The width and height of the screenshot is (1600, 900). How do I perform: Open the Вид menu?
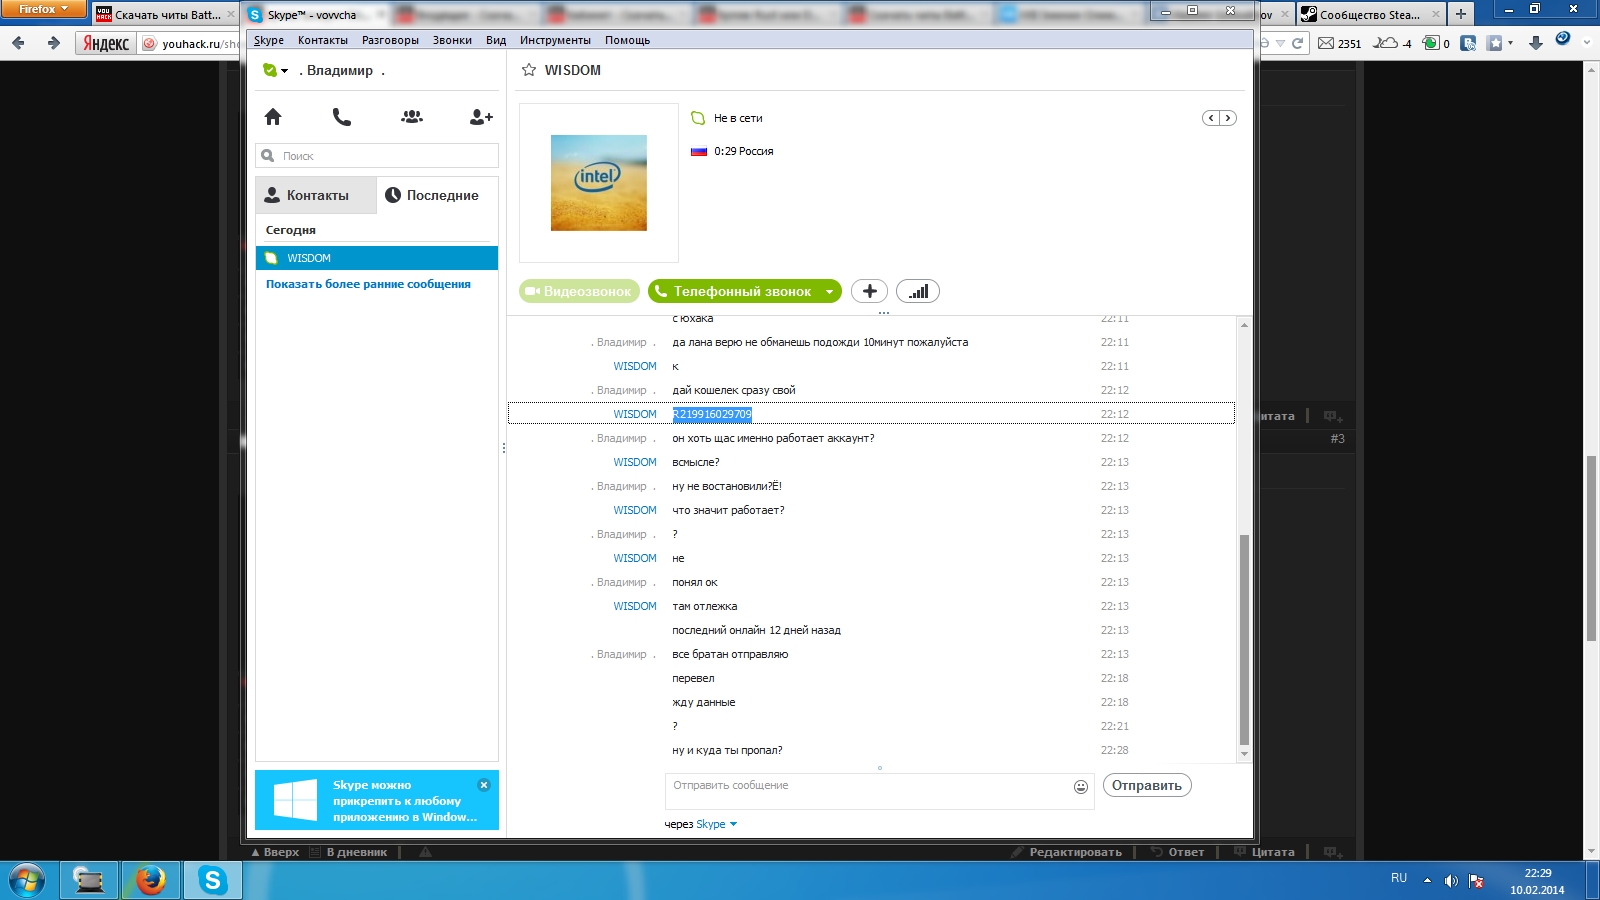coord(496,40)
